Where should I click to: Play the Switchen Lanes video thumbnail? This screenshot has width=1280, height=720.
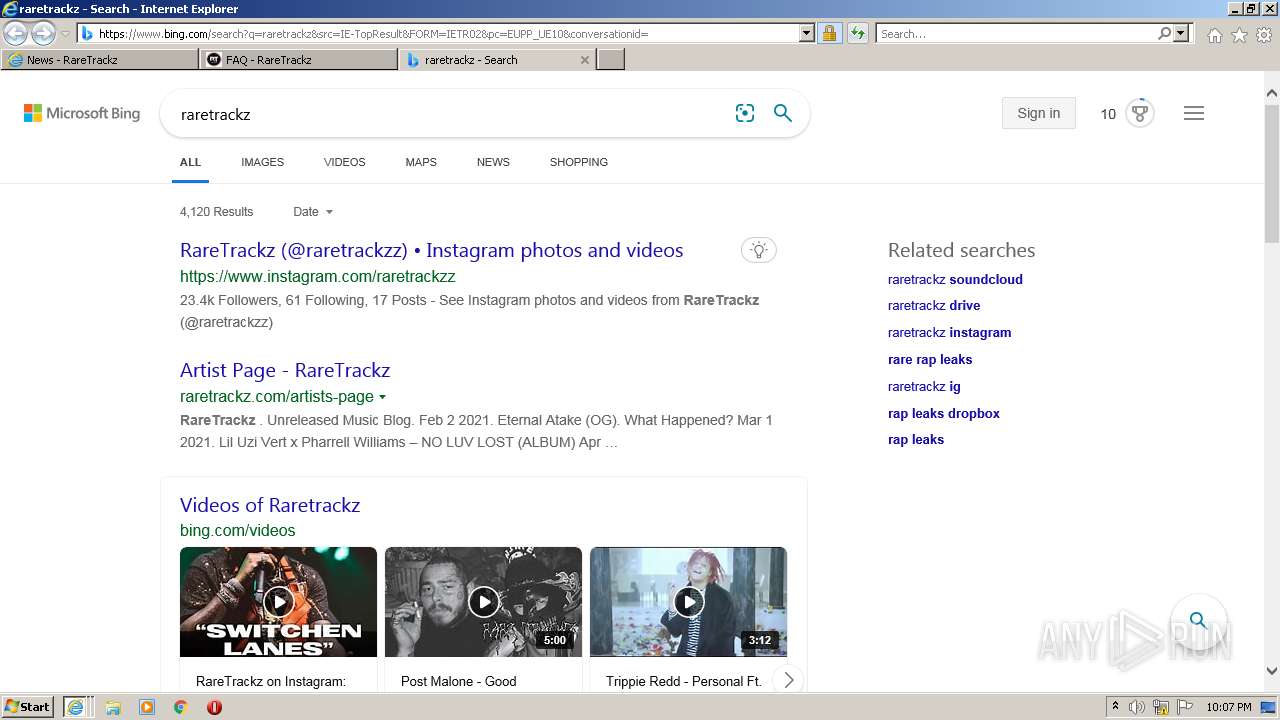(278, 601)
